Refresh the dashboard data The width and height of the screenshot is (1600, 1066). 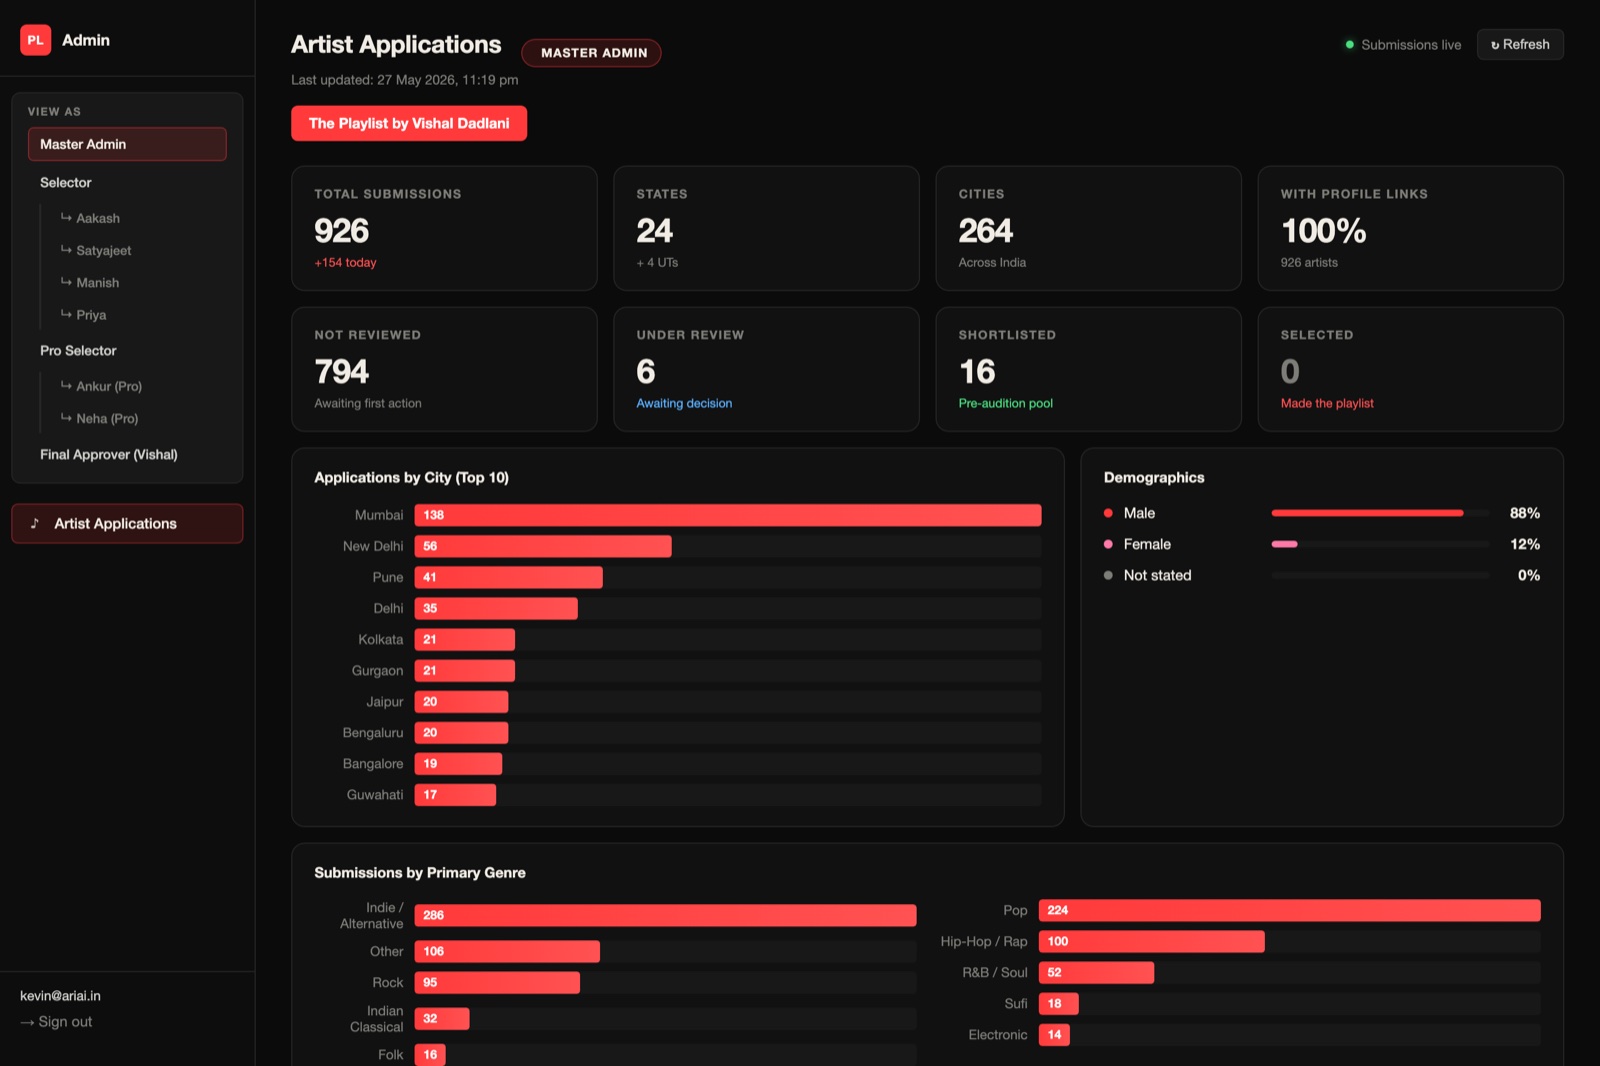pos(1520,45)
